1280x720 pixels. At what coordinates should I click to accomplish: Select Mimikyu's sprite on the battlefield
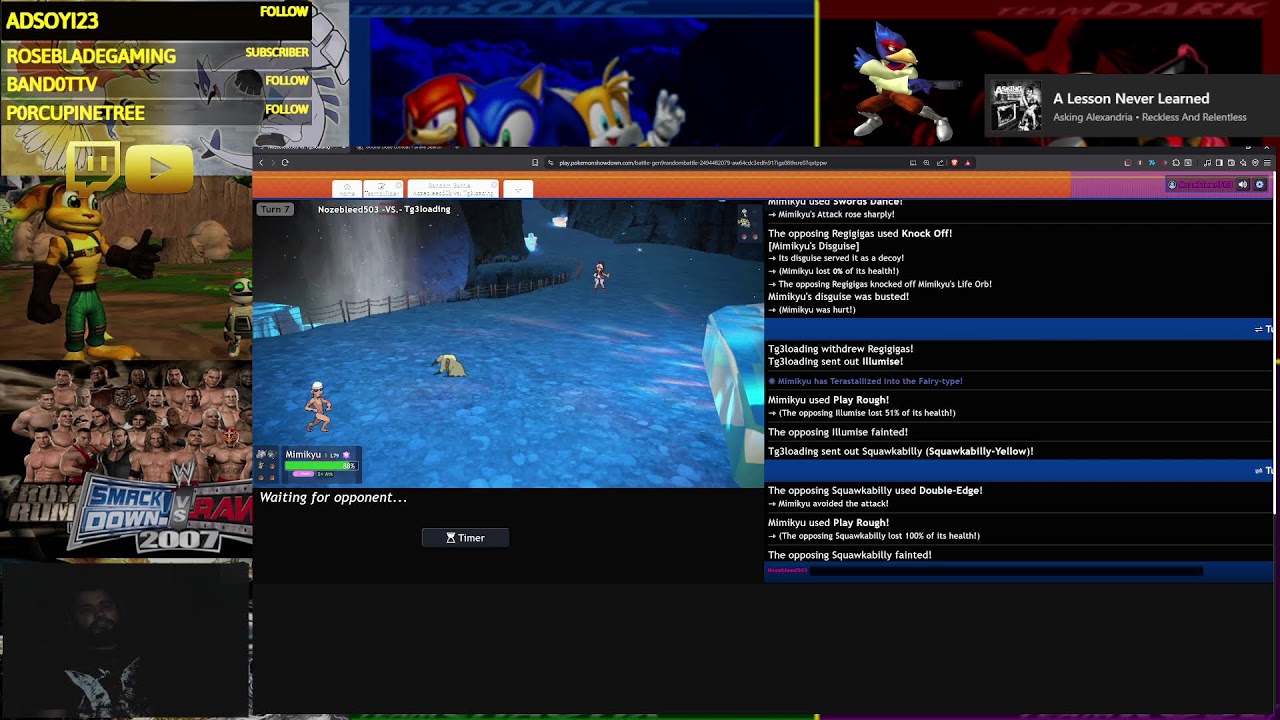point(449,366)
